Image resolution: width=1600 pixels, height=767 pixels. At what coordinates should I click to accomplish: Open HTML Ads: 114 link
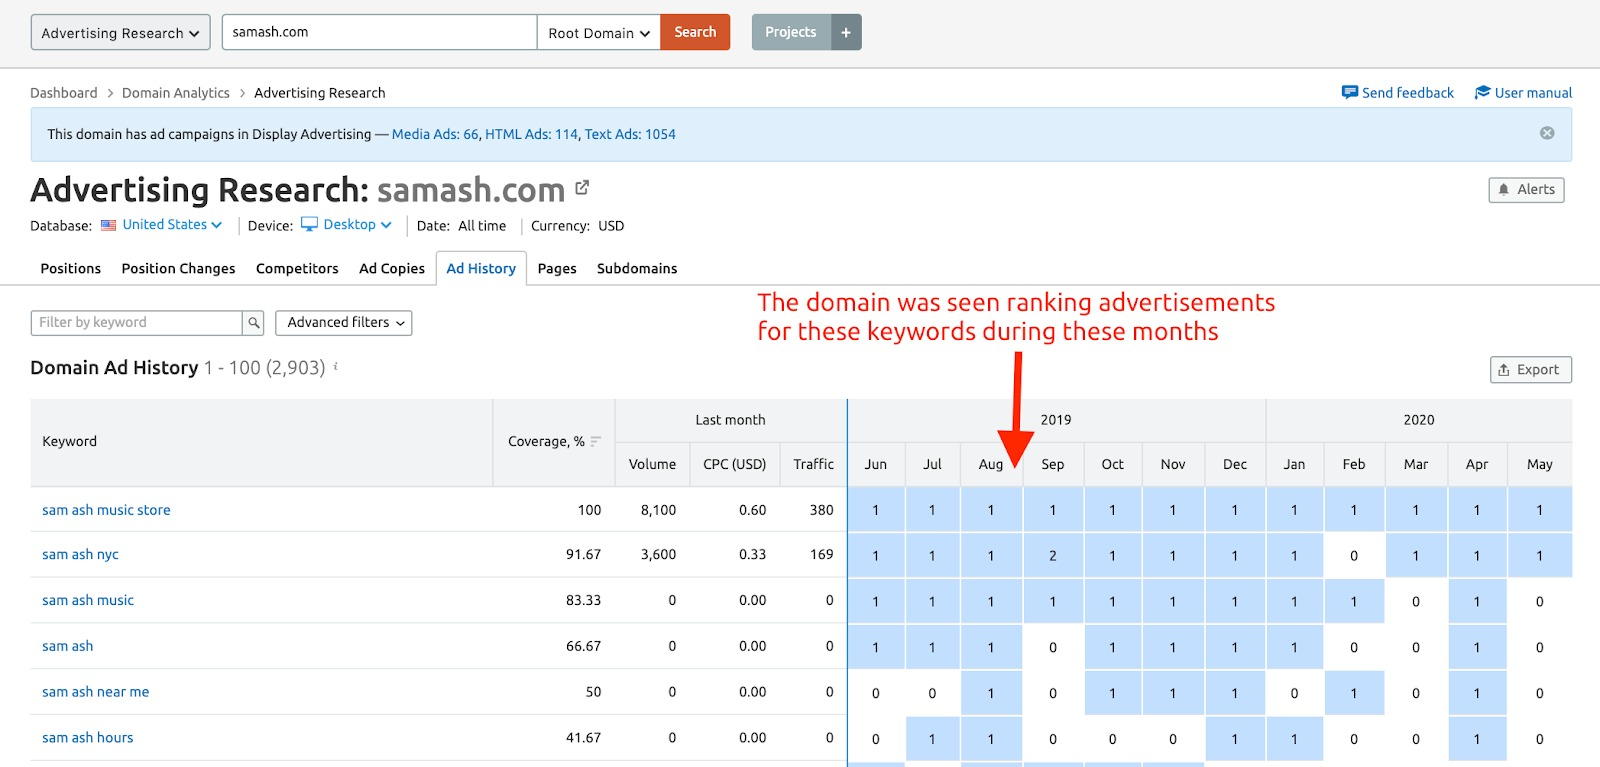(x=532, y=134)
